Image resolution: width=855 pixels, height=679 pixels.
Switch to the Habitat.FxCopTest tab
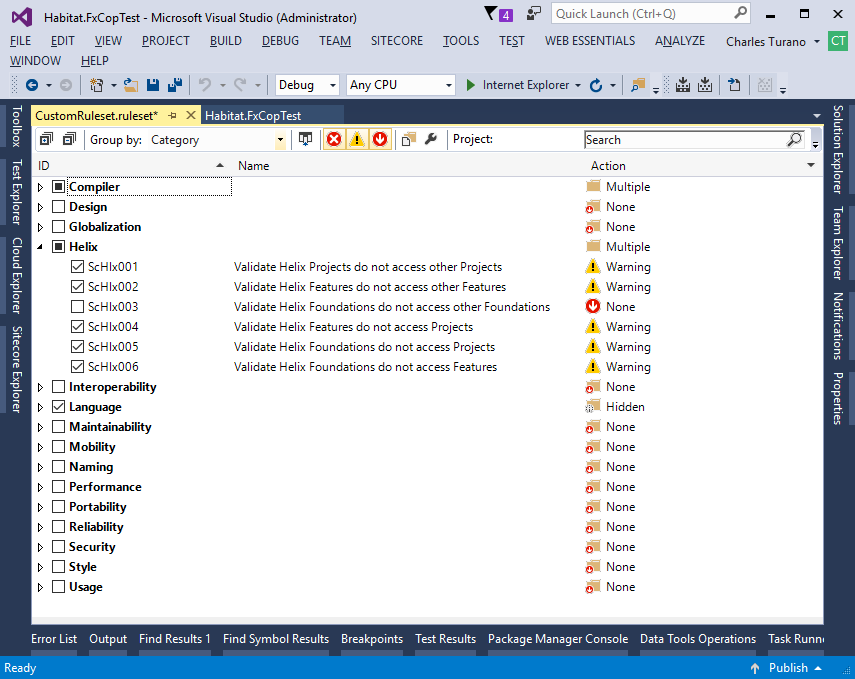coord(253,116)
